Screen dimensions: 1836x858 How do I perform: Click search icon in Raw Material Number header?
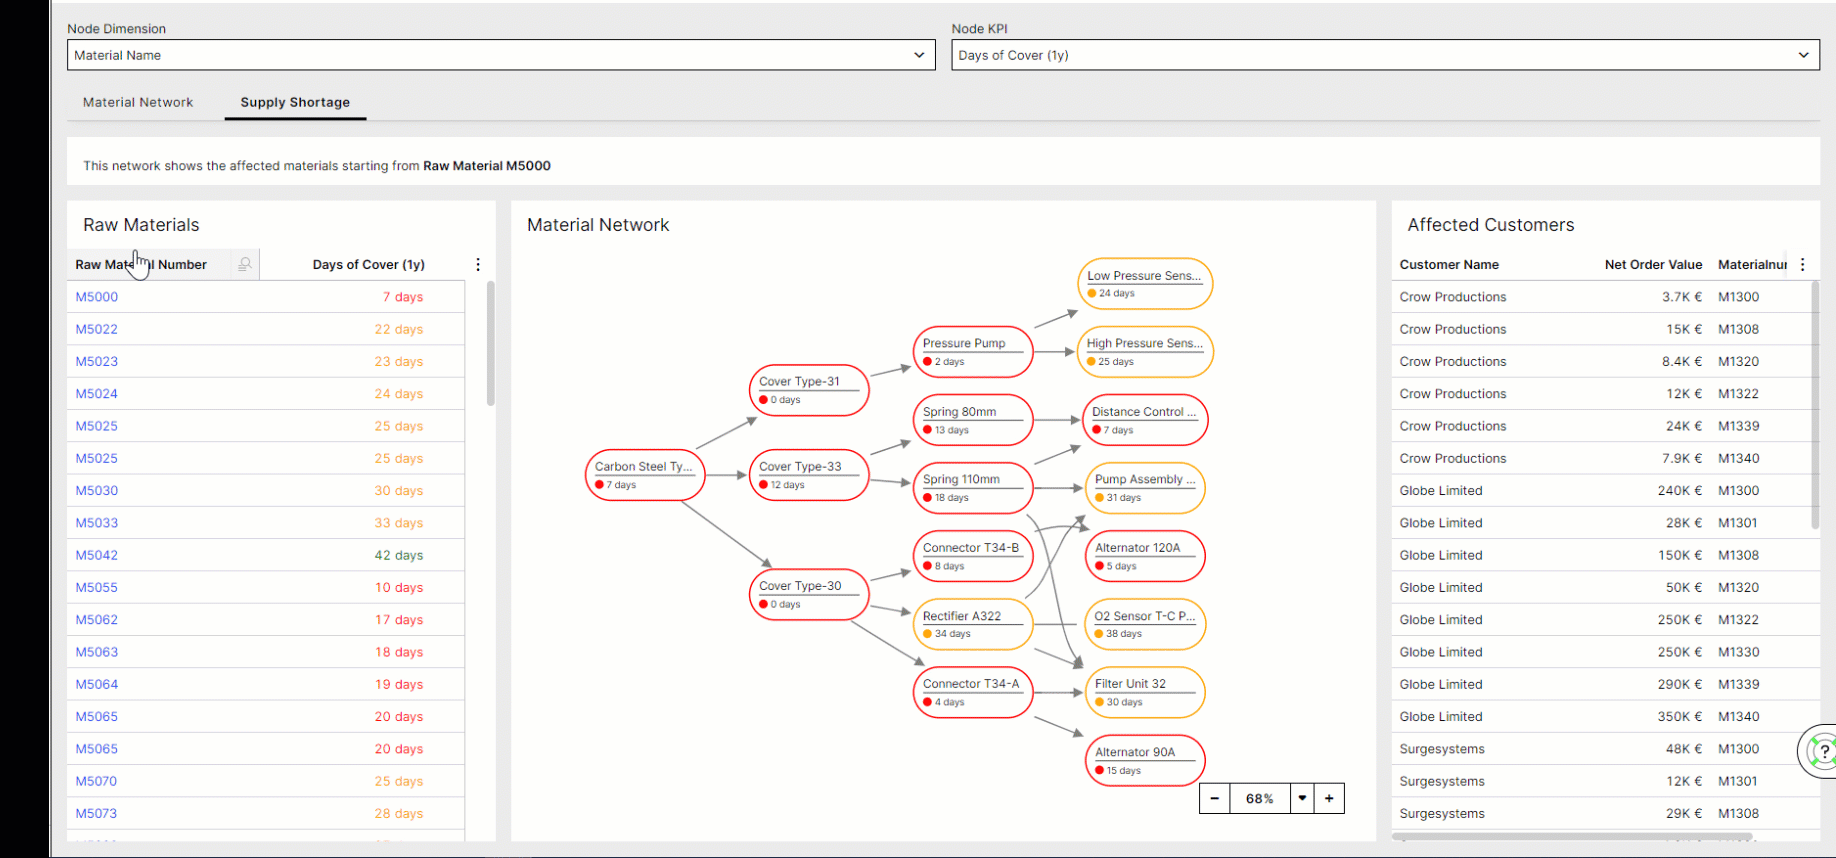(244, 264)
